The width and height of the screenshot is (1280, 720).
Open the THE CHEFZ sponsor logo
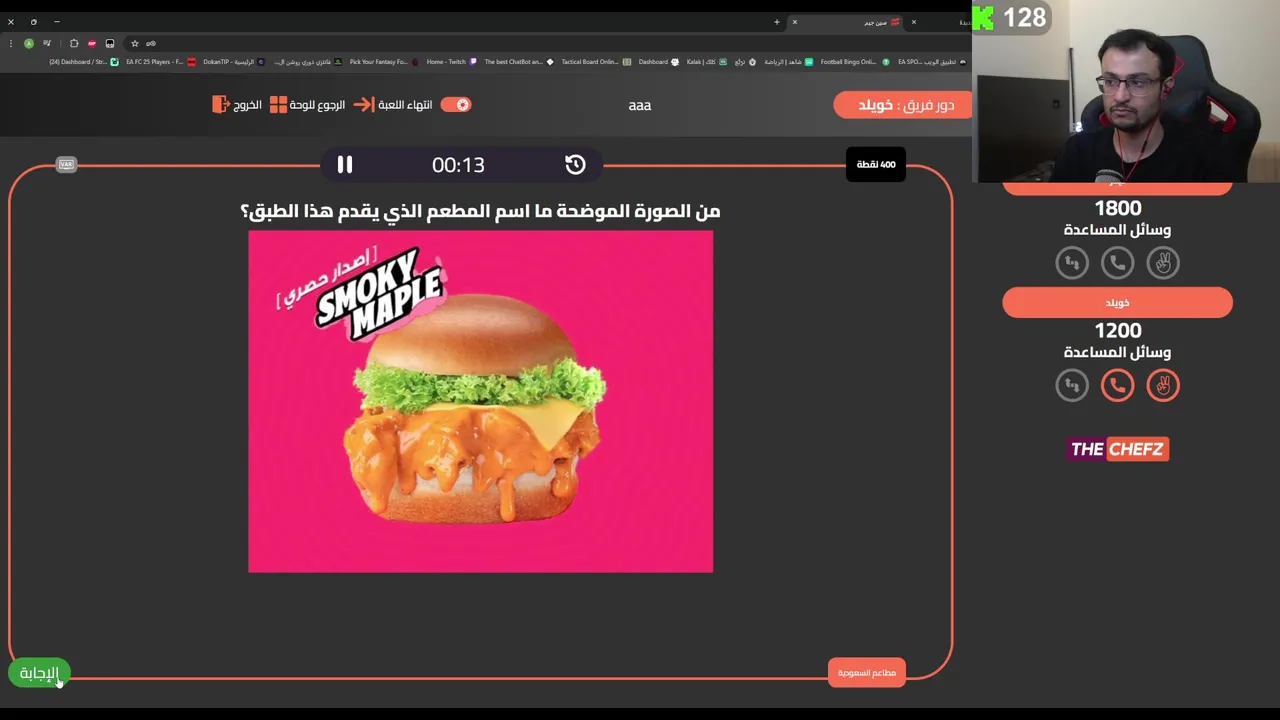point(1117,449)
